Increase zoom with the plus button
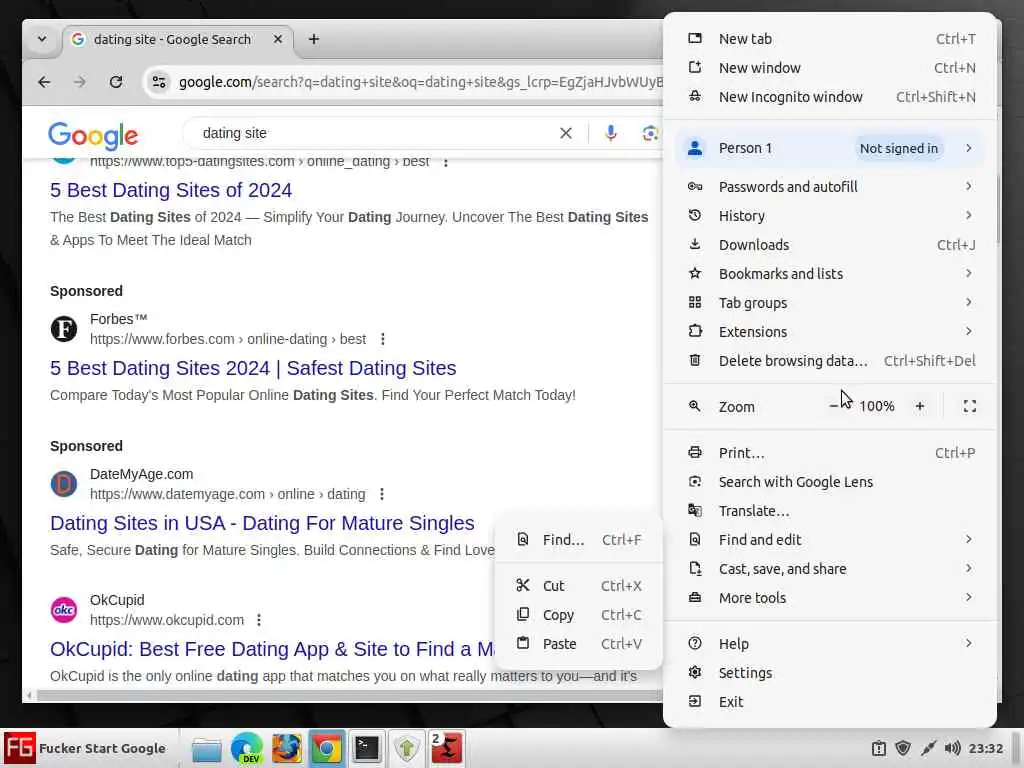This screenshot has width=1024, height=768. [920, 406]
